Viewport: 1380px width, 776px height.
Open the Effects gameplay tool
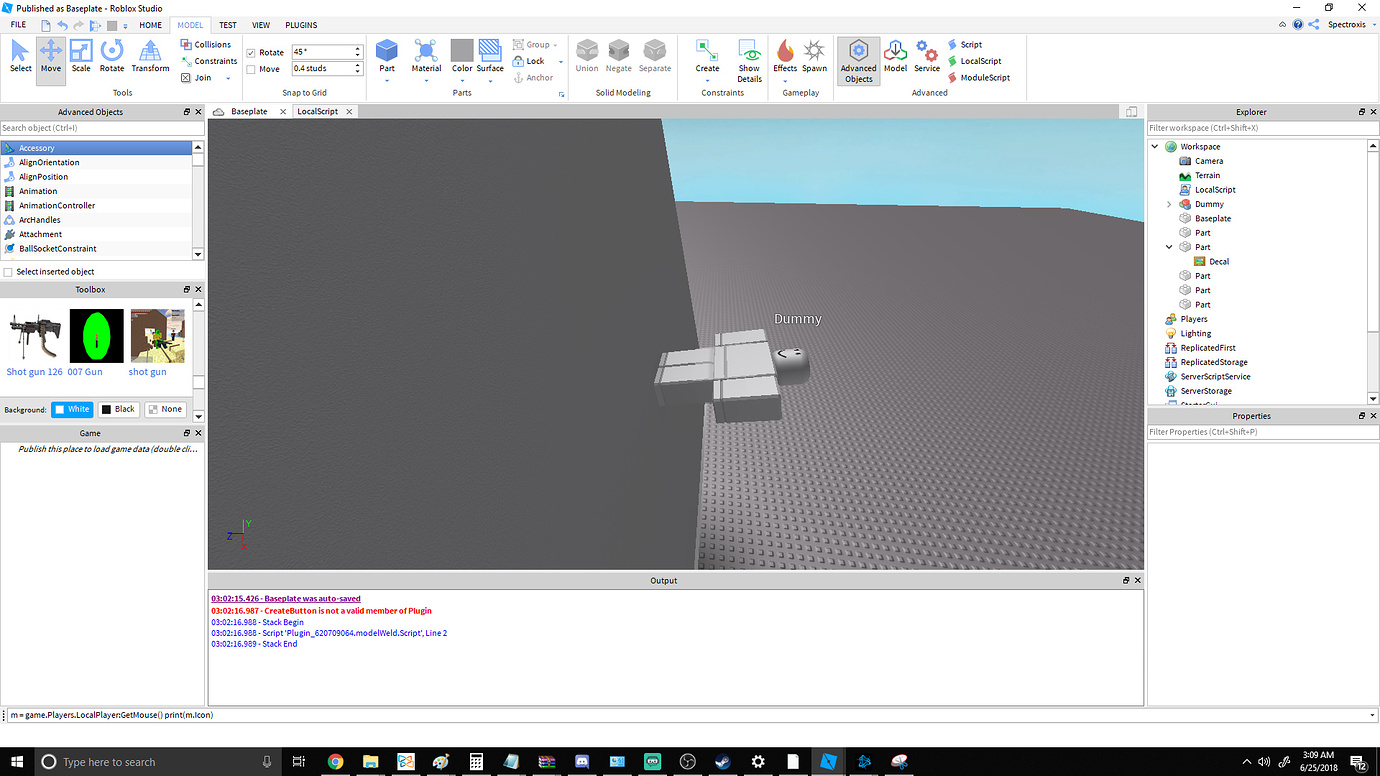[x=784, y=57]
